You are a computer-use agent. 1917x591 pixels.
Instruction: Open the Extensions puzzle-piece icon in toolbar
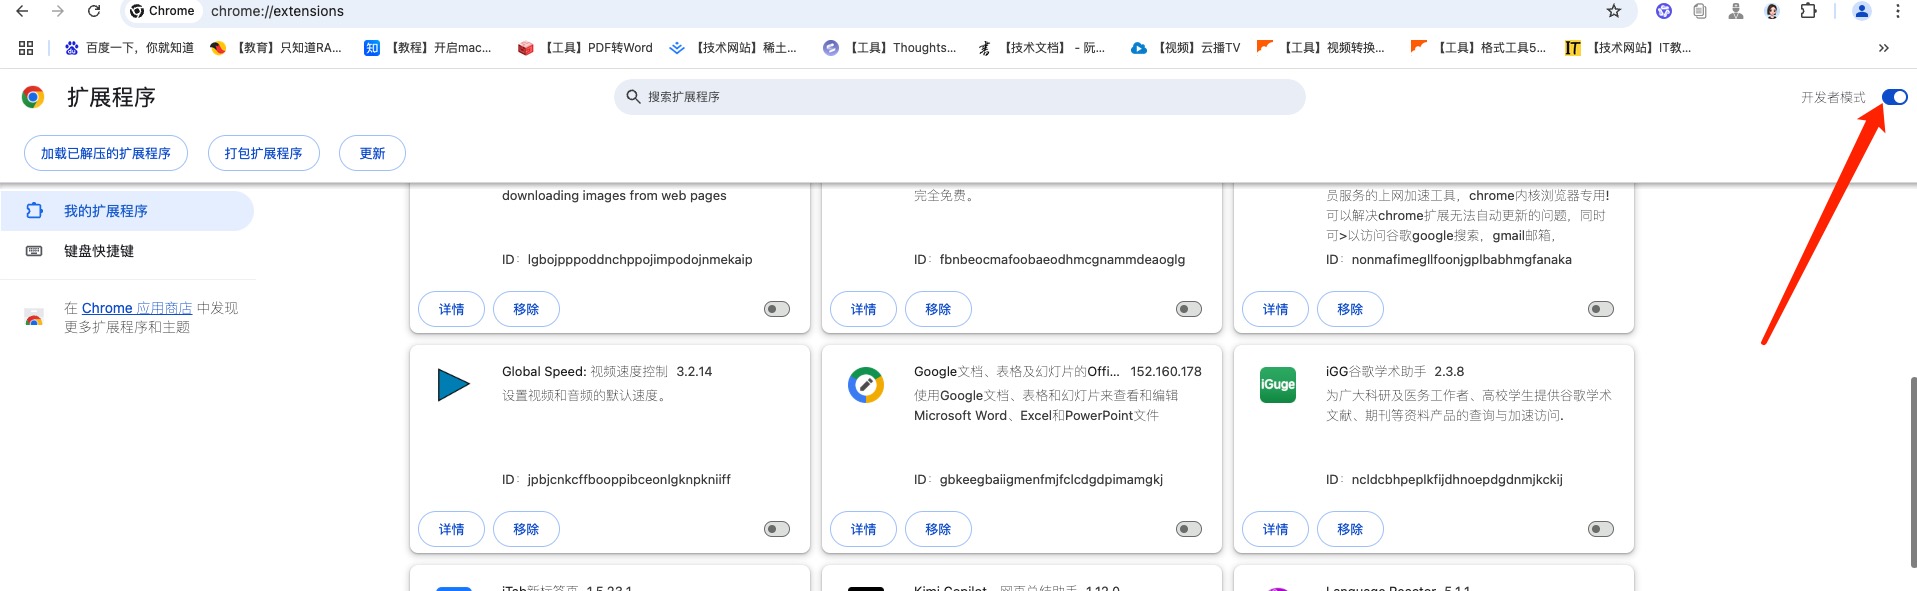(x=1808, y=11)
